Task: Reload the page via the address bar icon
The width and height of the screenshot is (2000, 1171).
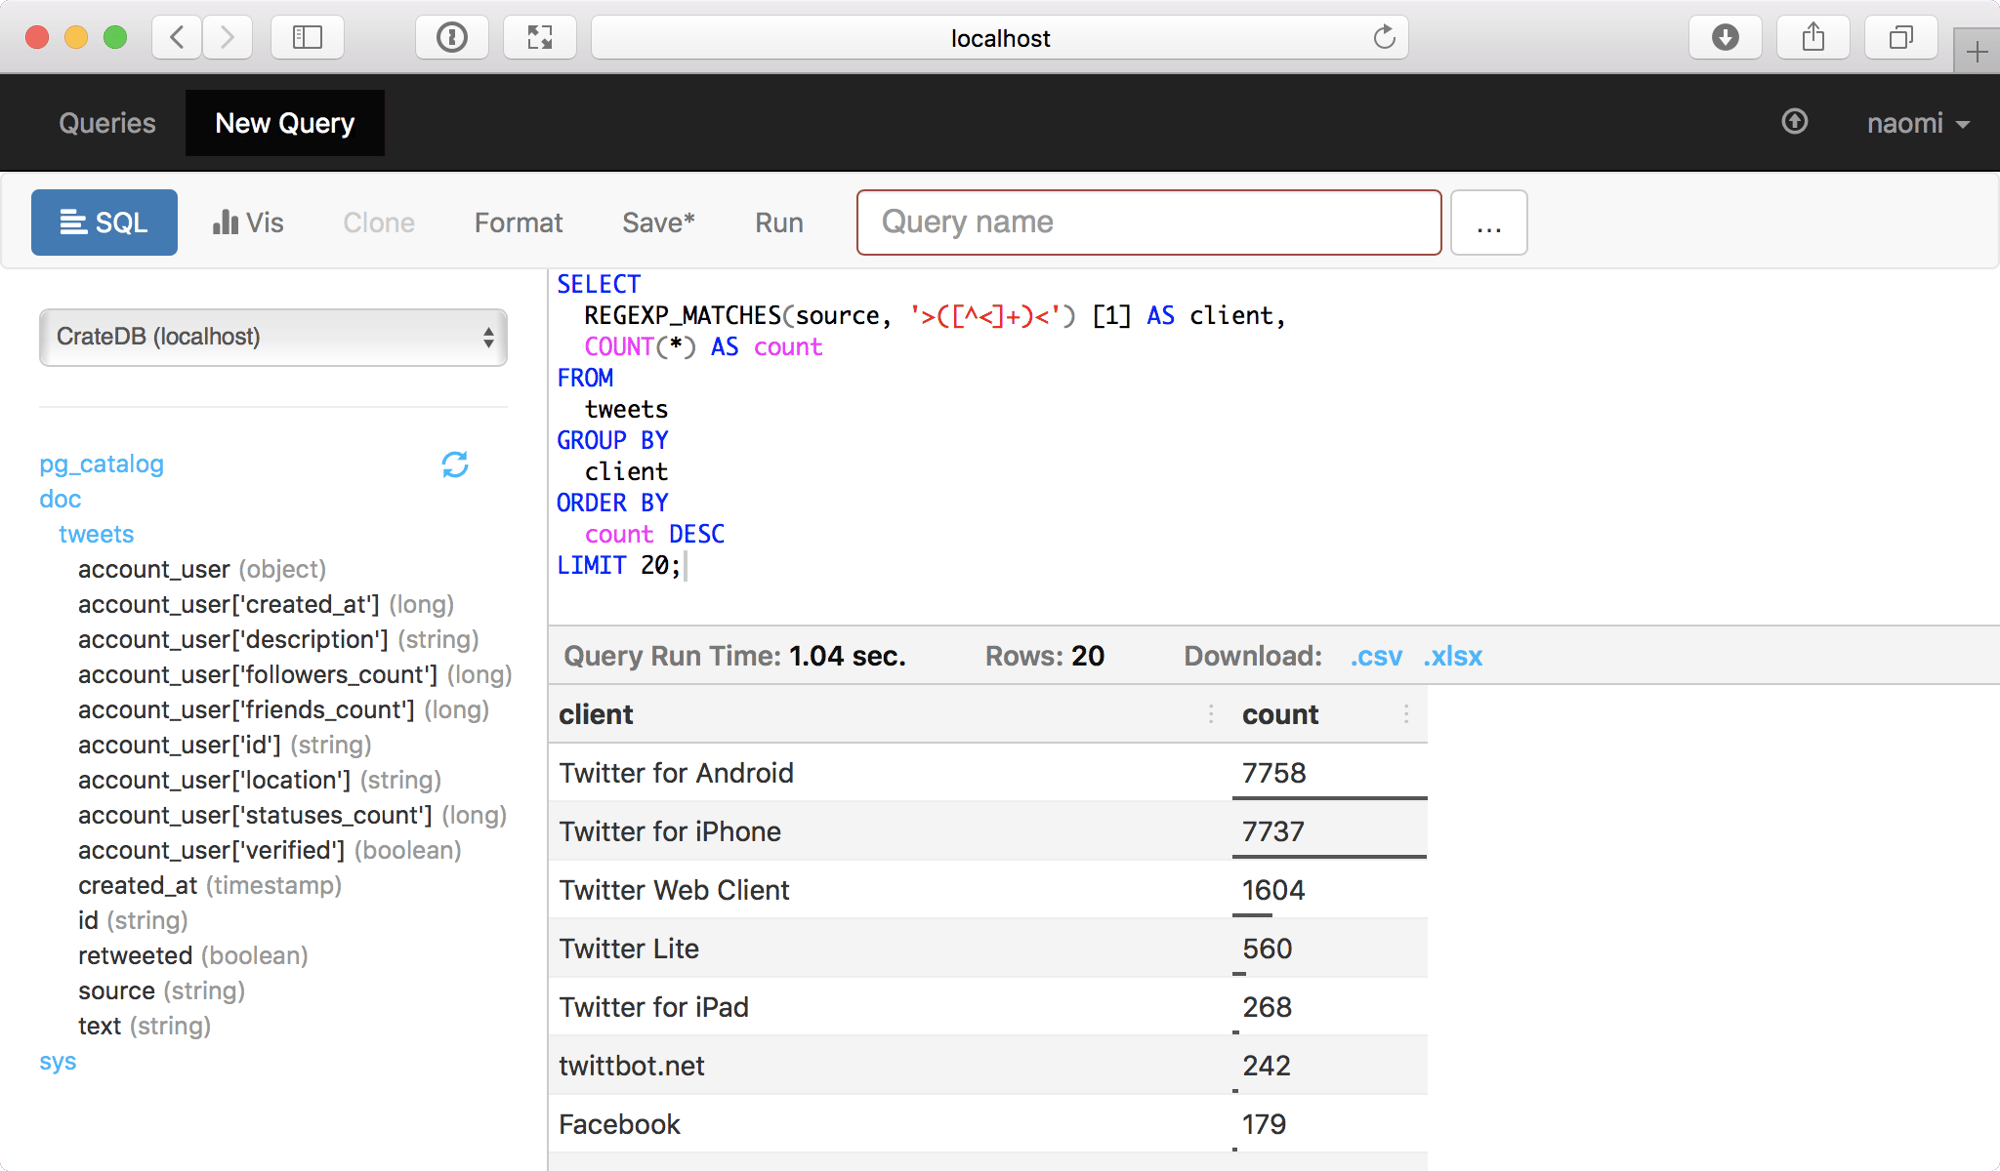Action: 1384,38
